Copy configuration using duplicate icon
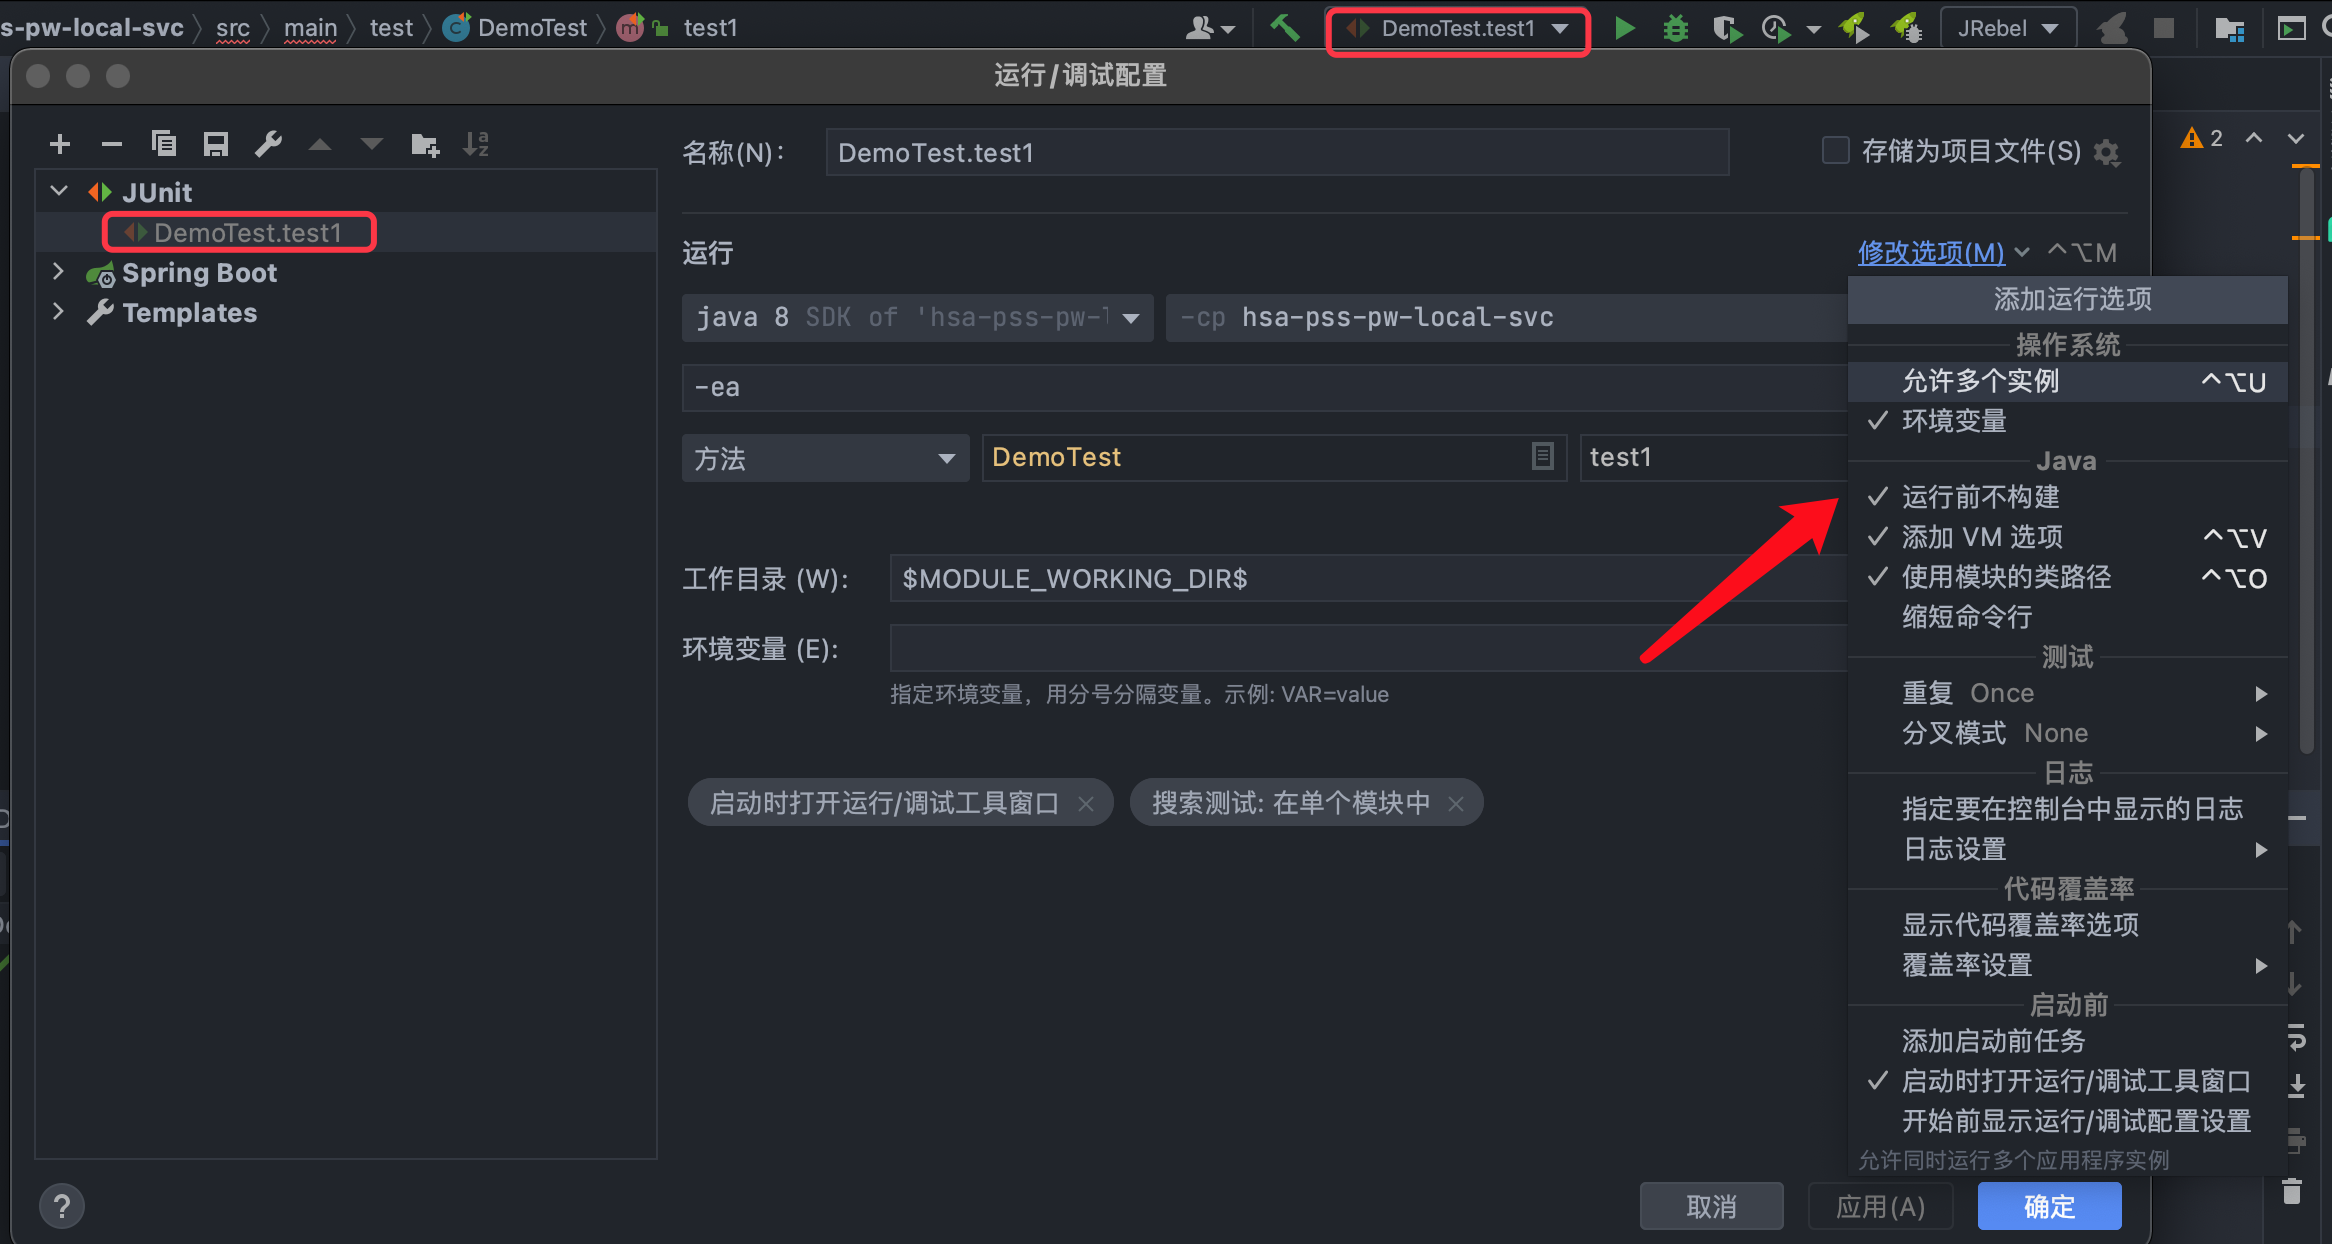 (164, 144)
